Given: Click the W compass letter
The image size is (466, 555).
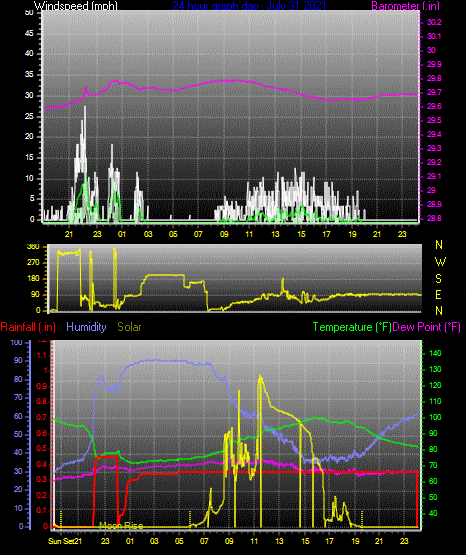Looking at the screenshot, I should pyautogui.click(x=440, y=262).
